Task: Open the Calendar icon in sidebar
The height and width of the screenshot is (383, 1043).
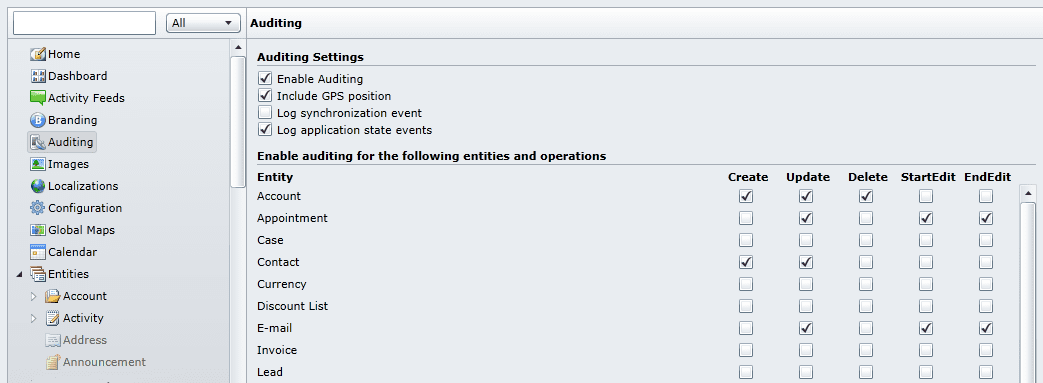Action: coord(38,252)
